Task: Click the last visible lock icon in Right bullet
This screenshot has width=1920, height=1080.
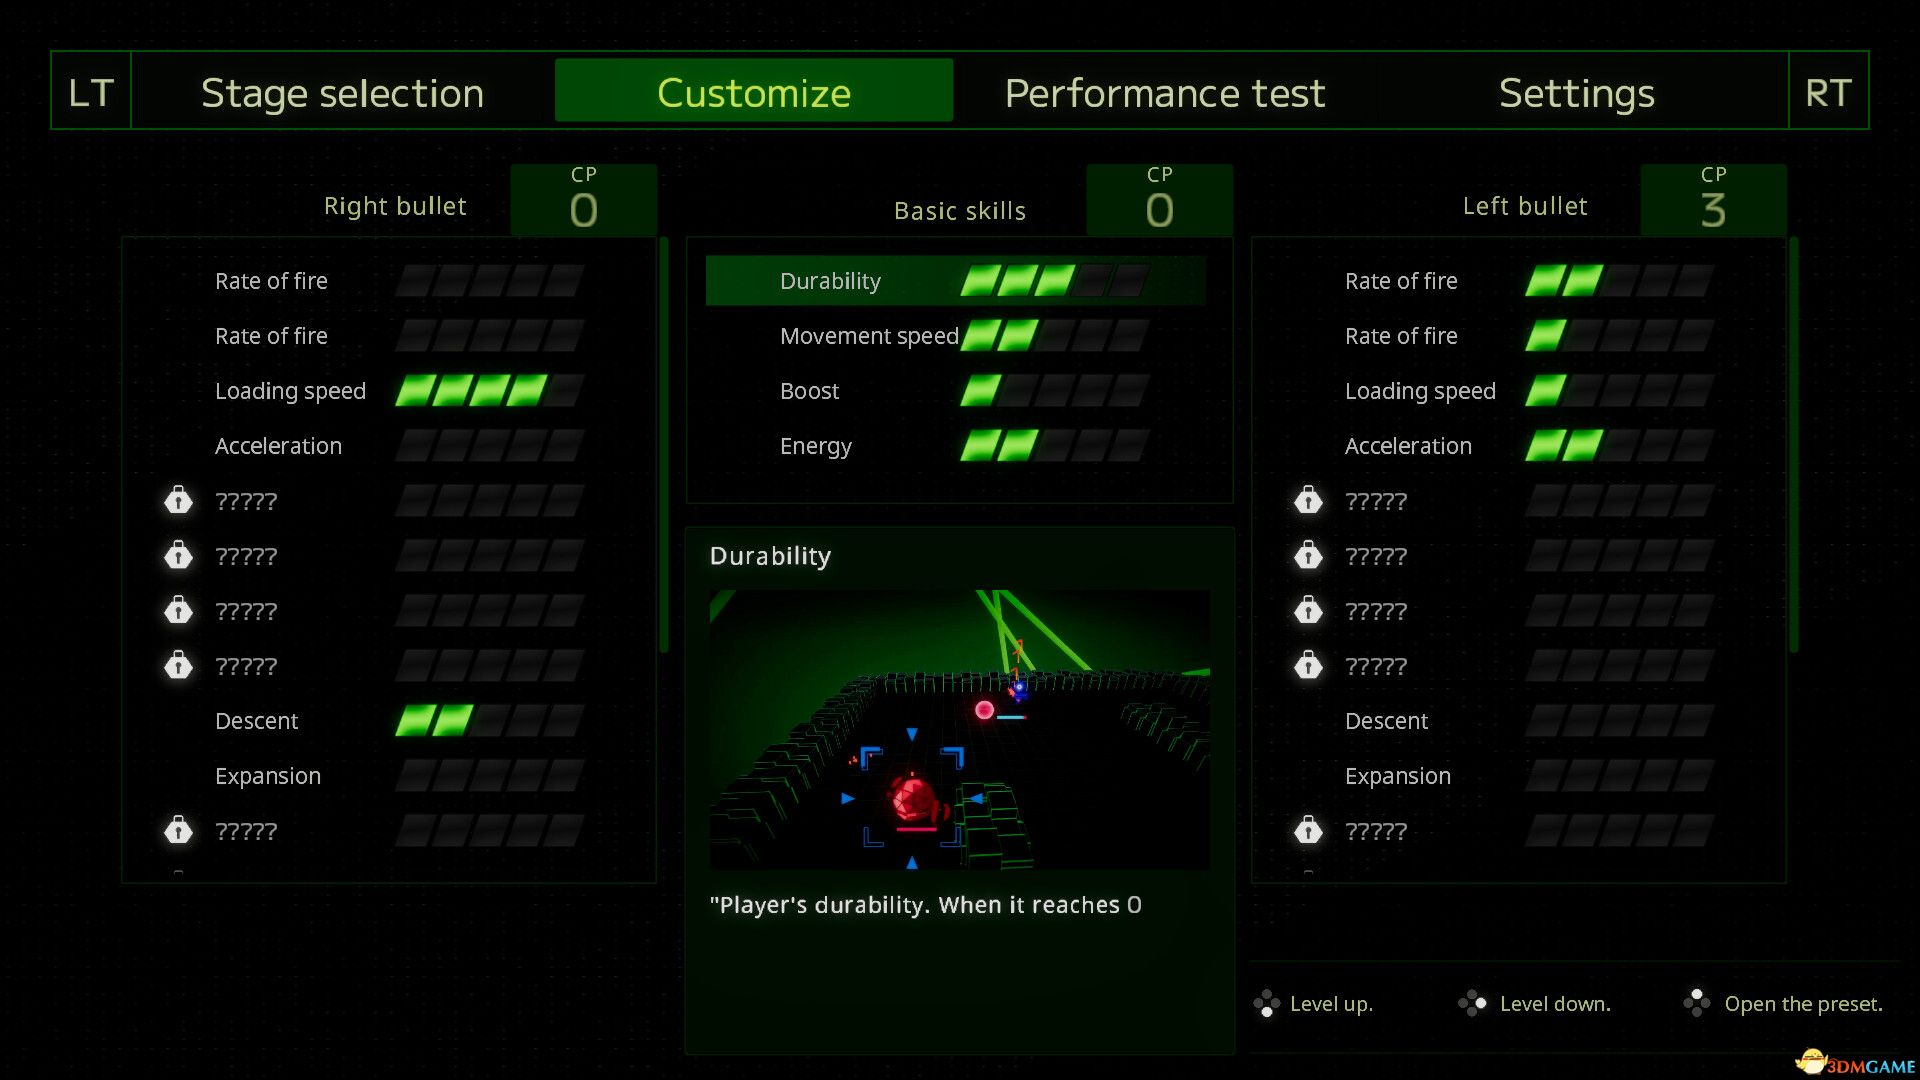Action: 178,830
